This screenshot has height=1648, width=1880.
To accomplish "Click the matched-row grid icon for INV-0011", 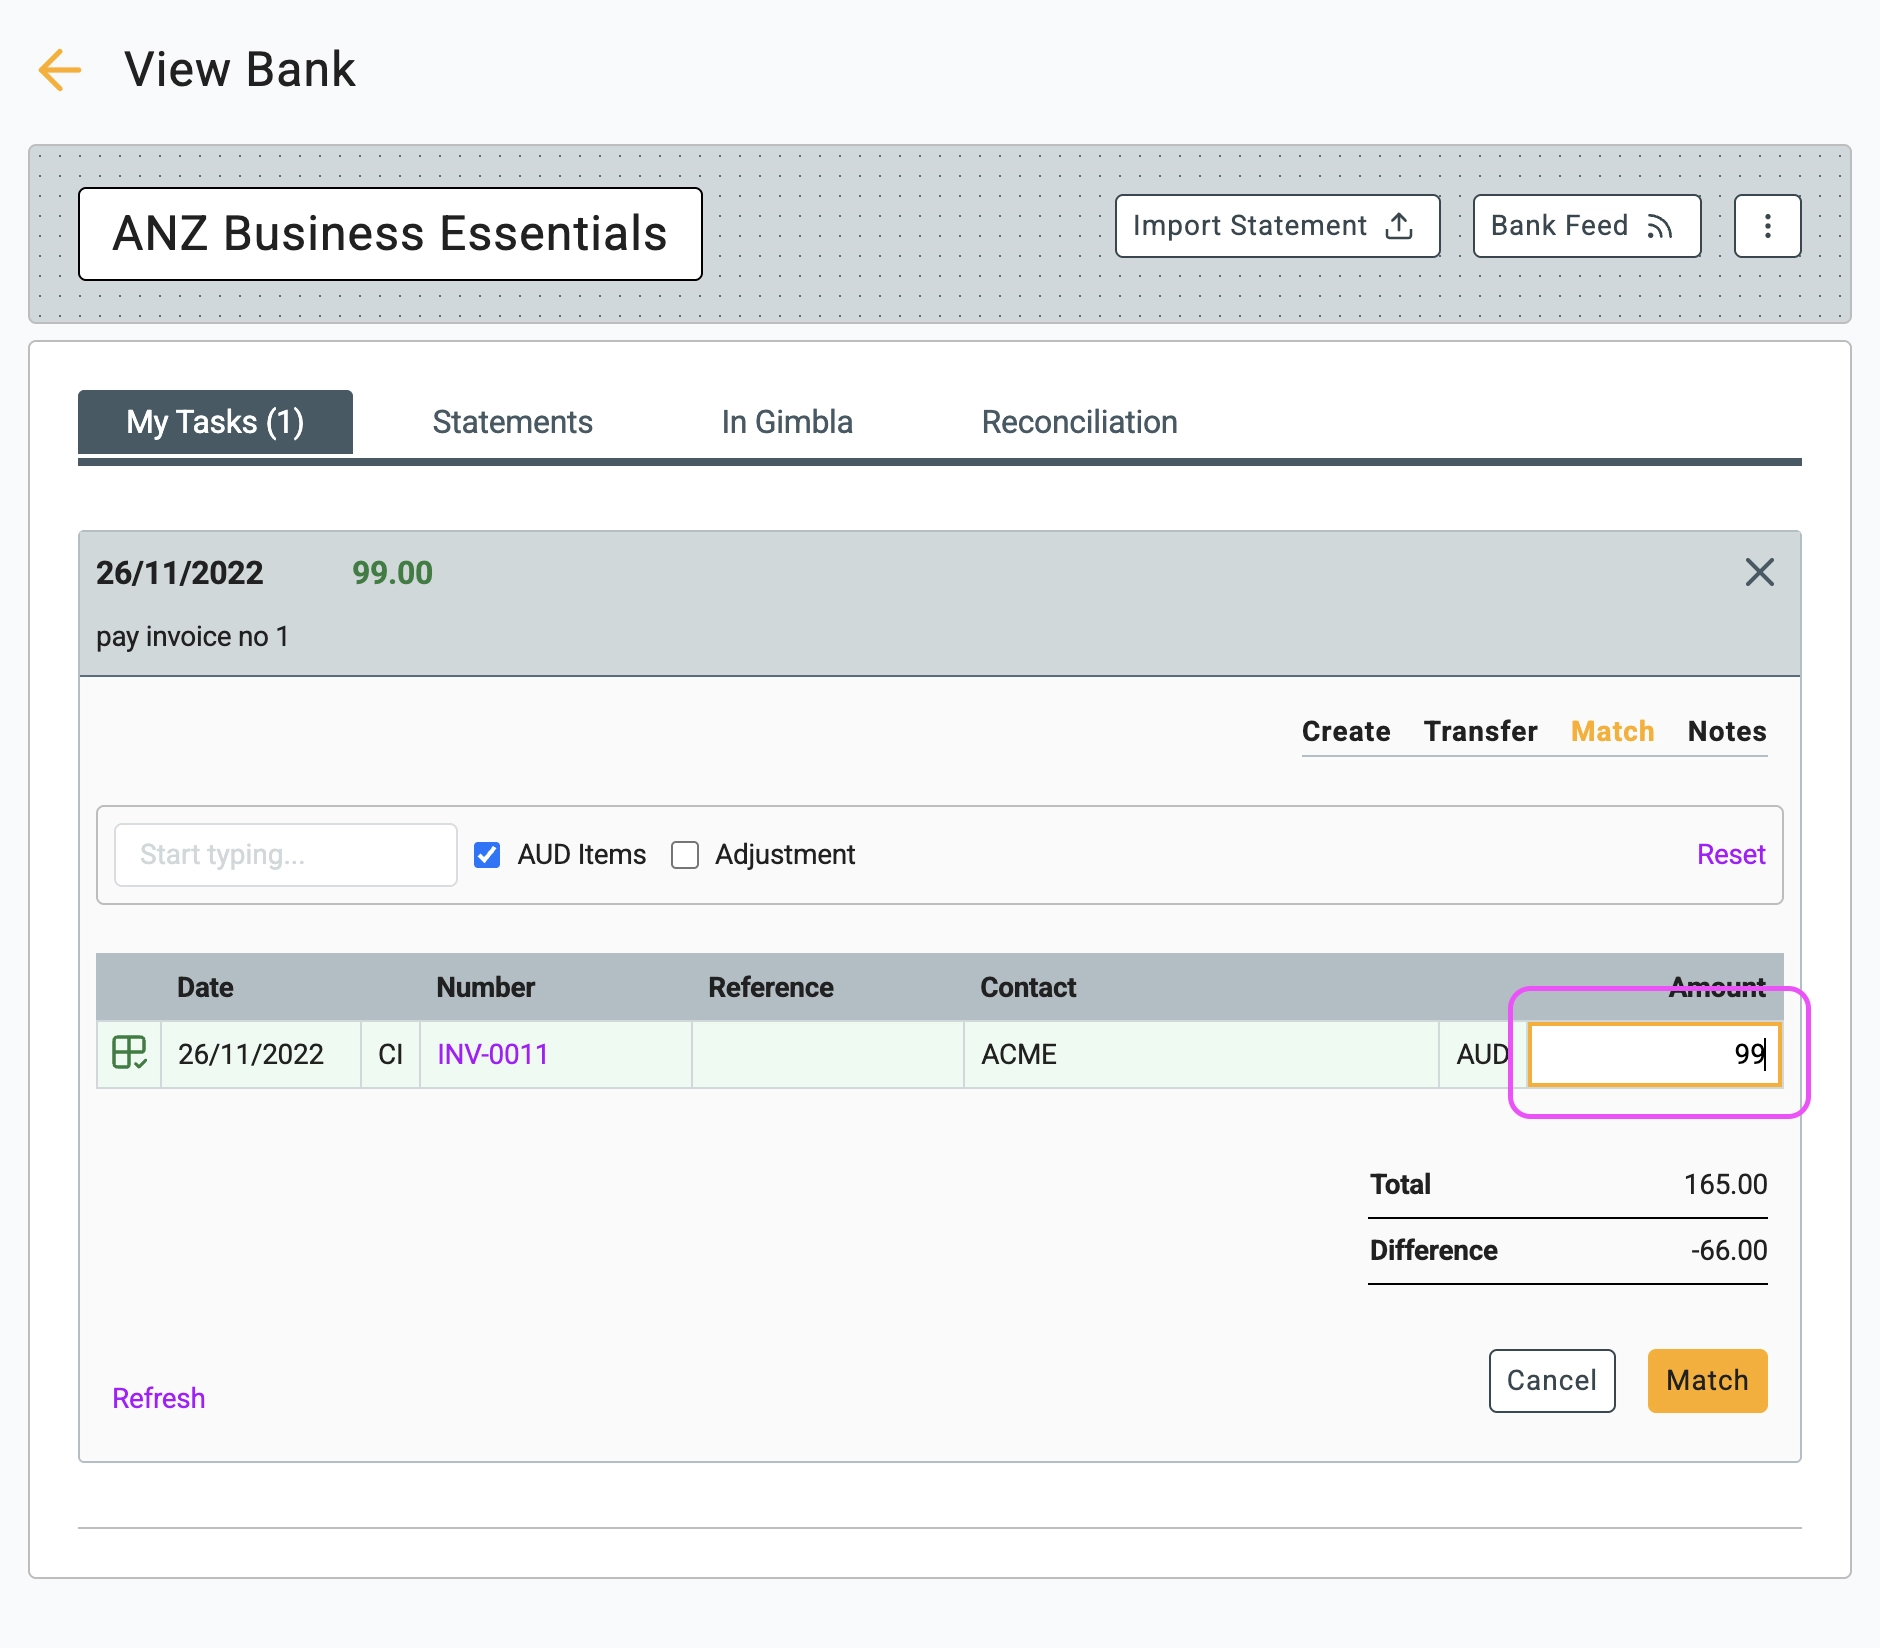I will point(129,1053).
